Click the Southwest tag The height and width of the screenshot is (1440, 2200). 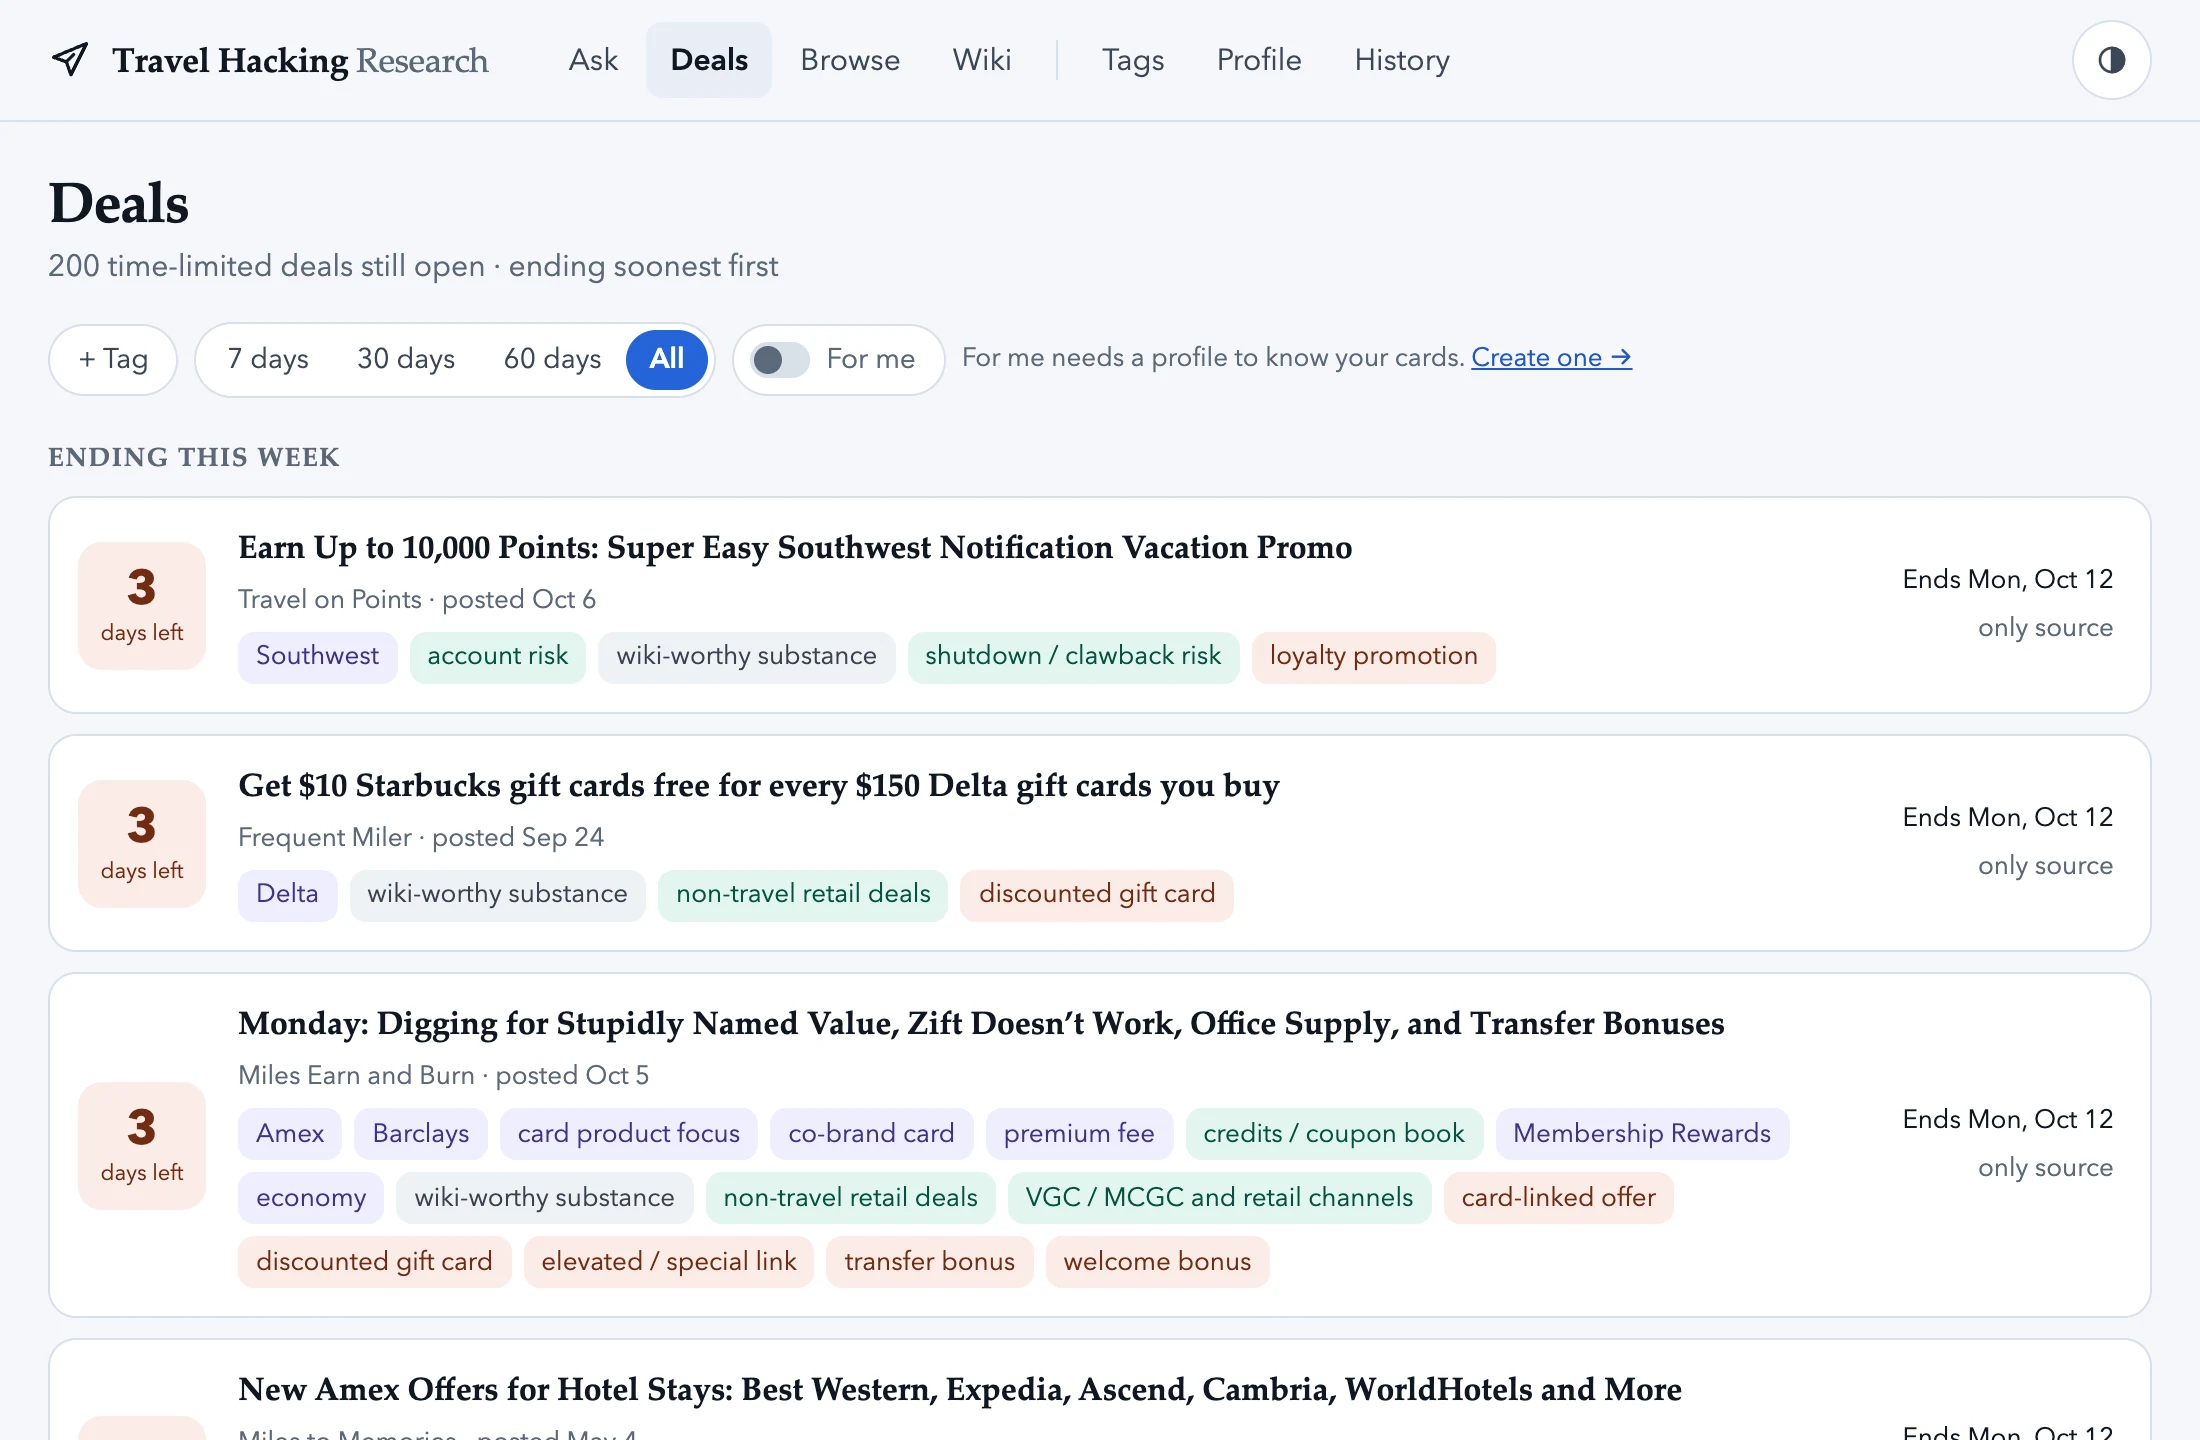click(318, 657)
